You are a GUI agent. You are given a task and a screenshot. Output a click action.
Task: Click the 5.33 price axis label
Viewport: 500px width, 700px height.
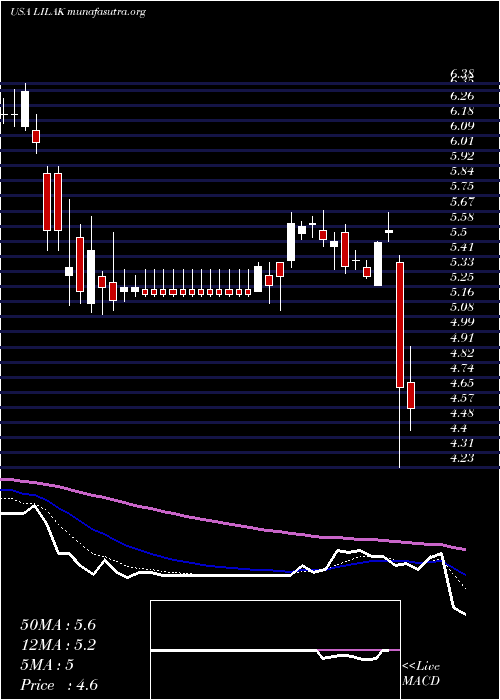tap(462, 262)
